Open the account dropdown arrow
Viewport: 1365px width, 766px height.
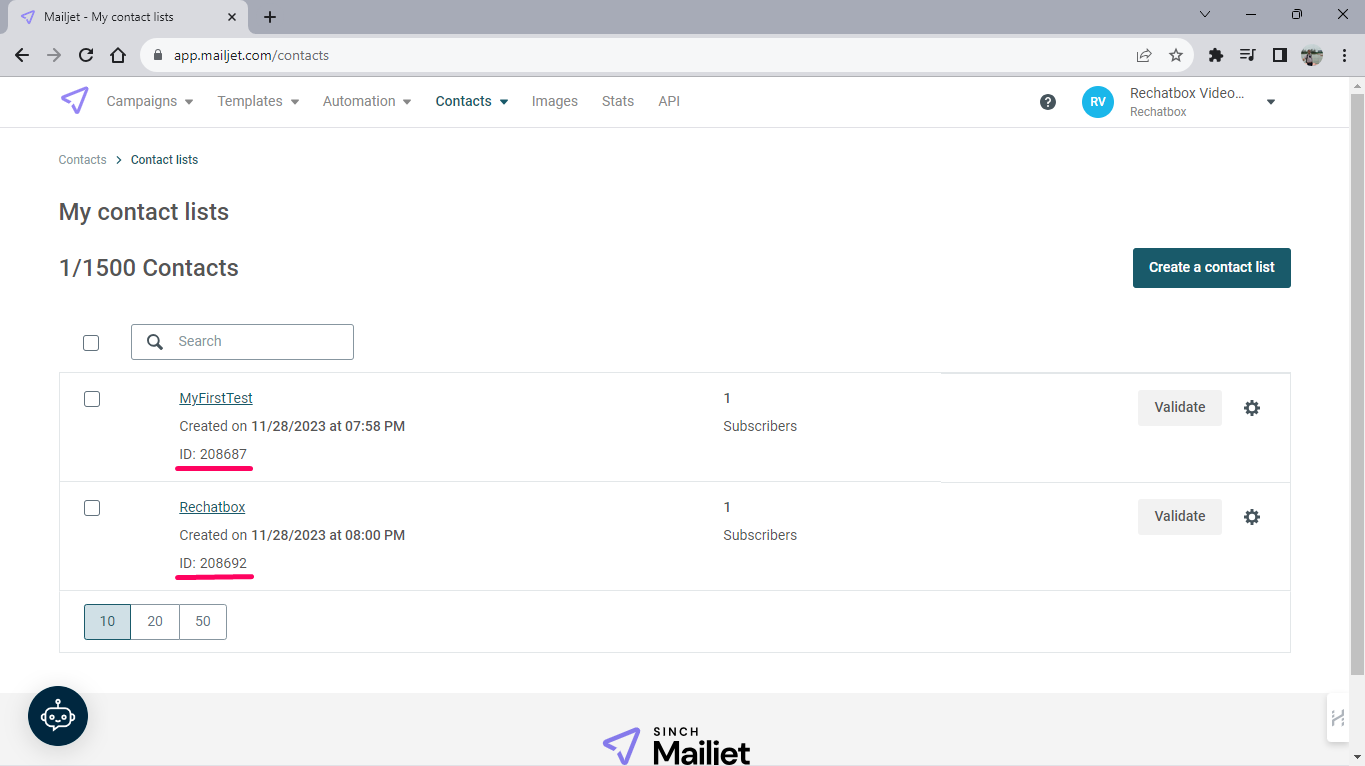(x=1271, y=102)
